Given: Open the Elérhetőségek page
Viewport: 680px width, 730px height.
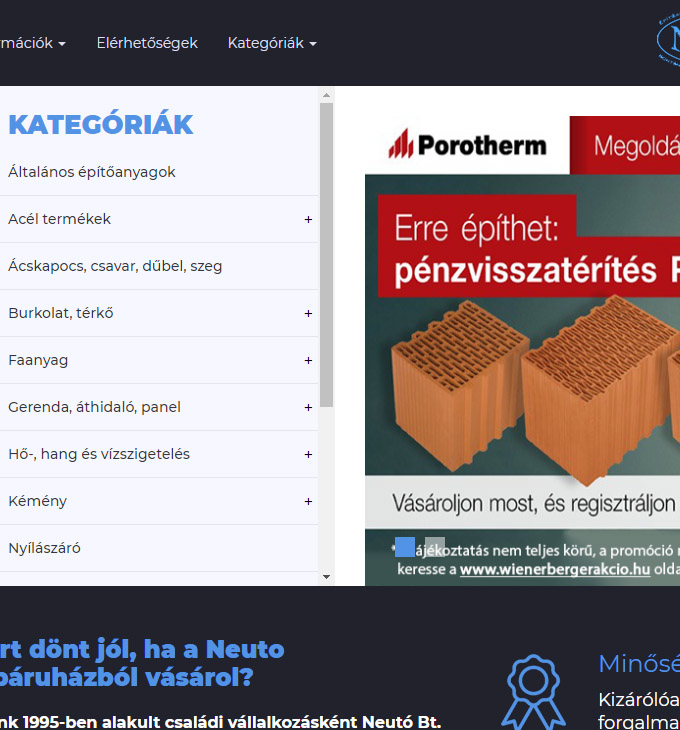Looking at the screenshot, I should [147, 43].
